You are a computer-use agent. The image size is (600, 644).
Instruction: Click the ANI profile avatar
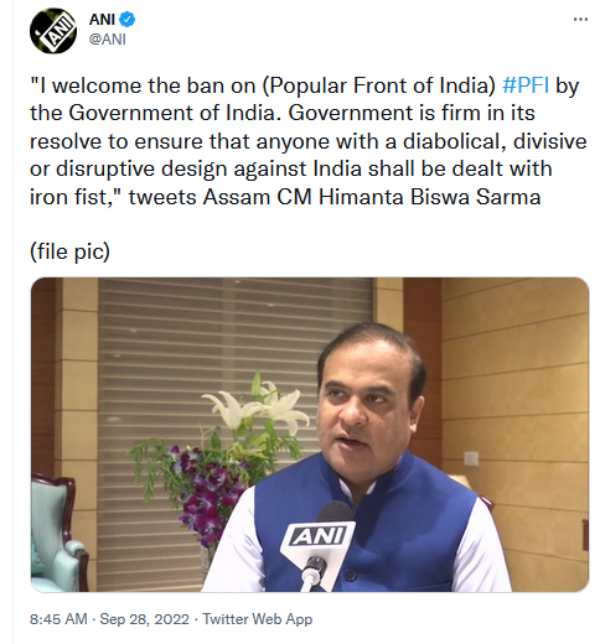[x=53, y=30]
